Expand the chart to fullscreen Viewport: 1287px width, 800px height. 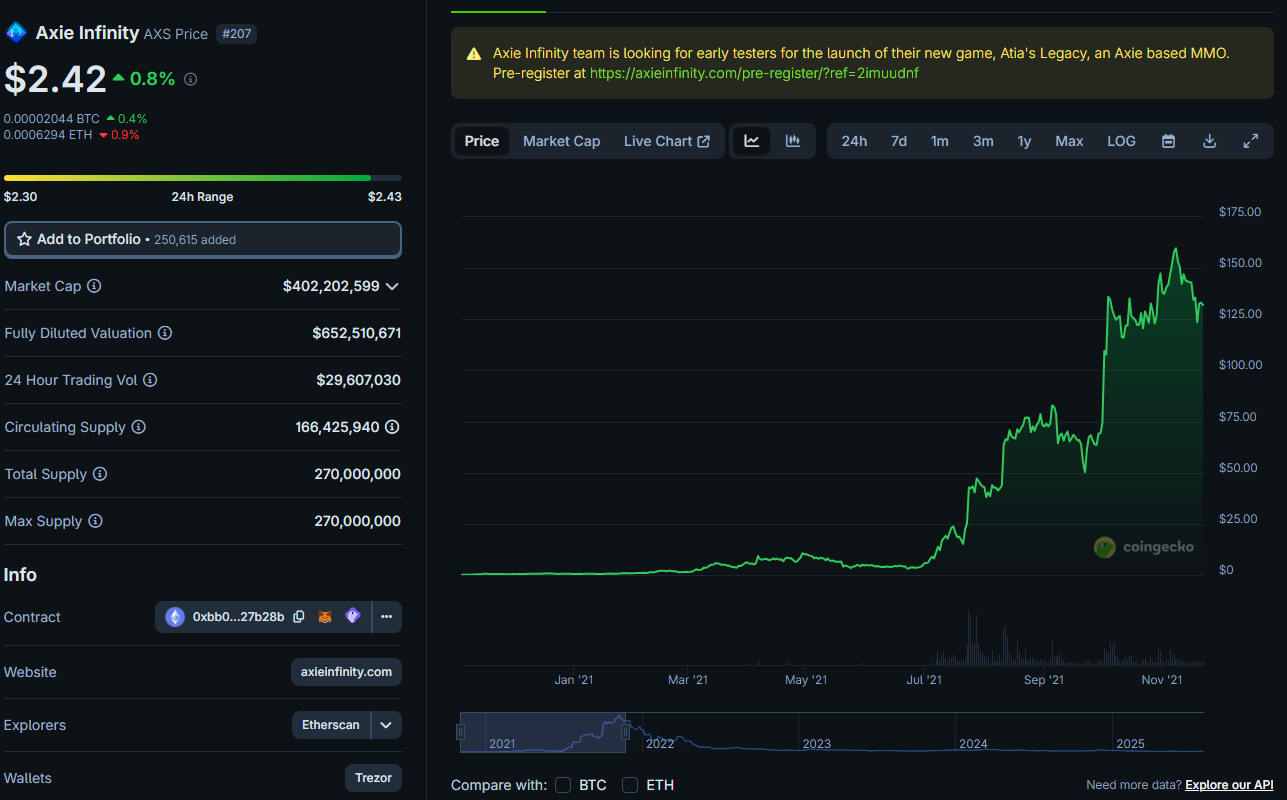(x=1250, y=141)
